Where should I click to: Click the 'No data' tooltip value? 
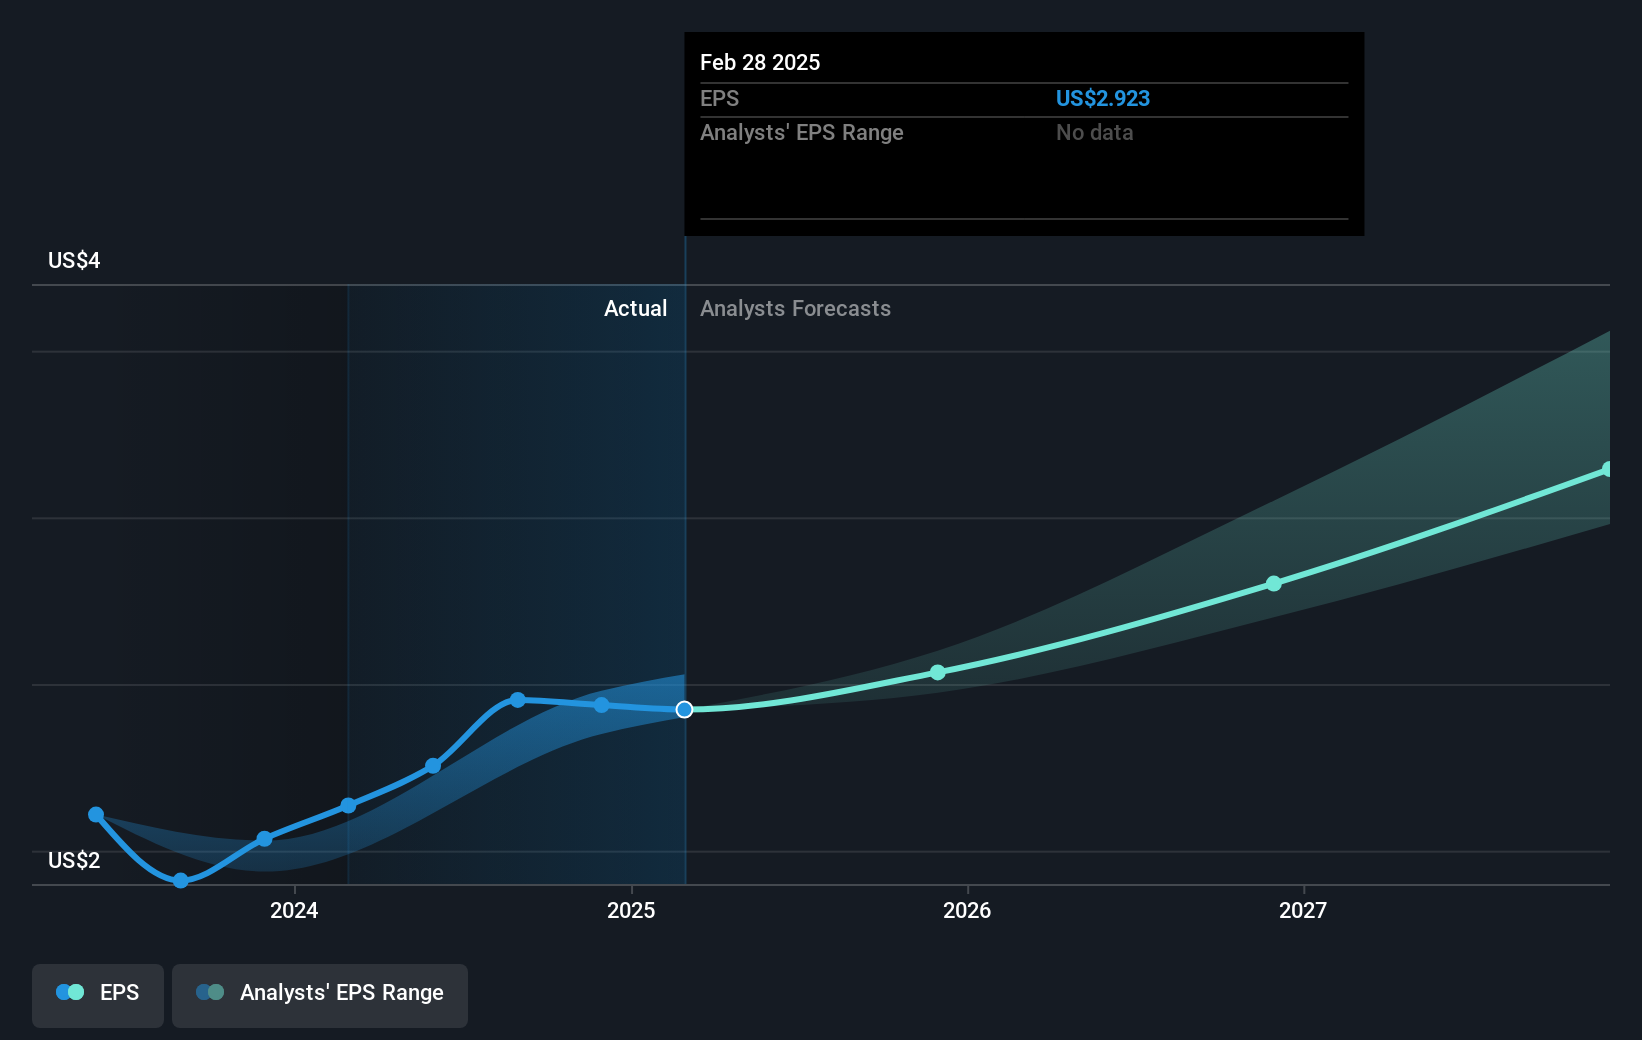click(1095, 132)
